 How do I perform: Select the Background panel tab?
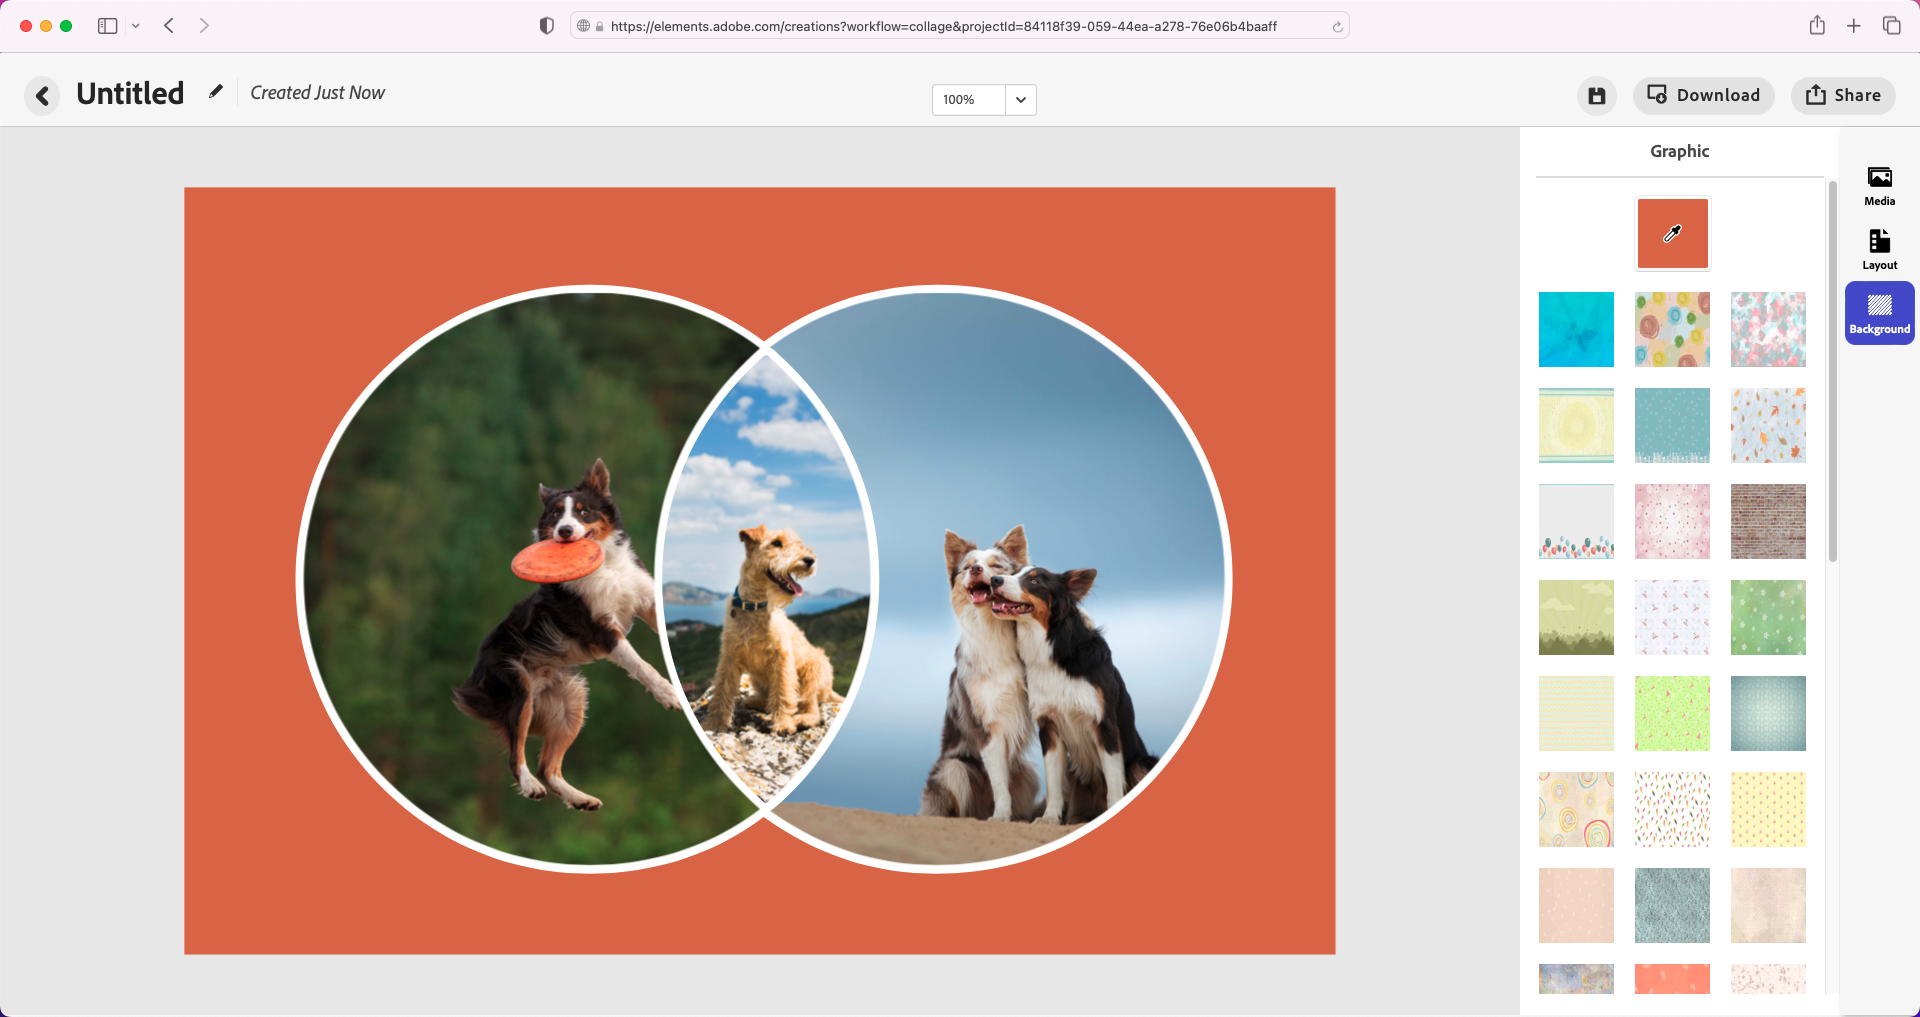tap(1879, 314)
